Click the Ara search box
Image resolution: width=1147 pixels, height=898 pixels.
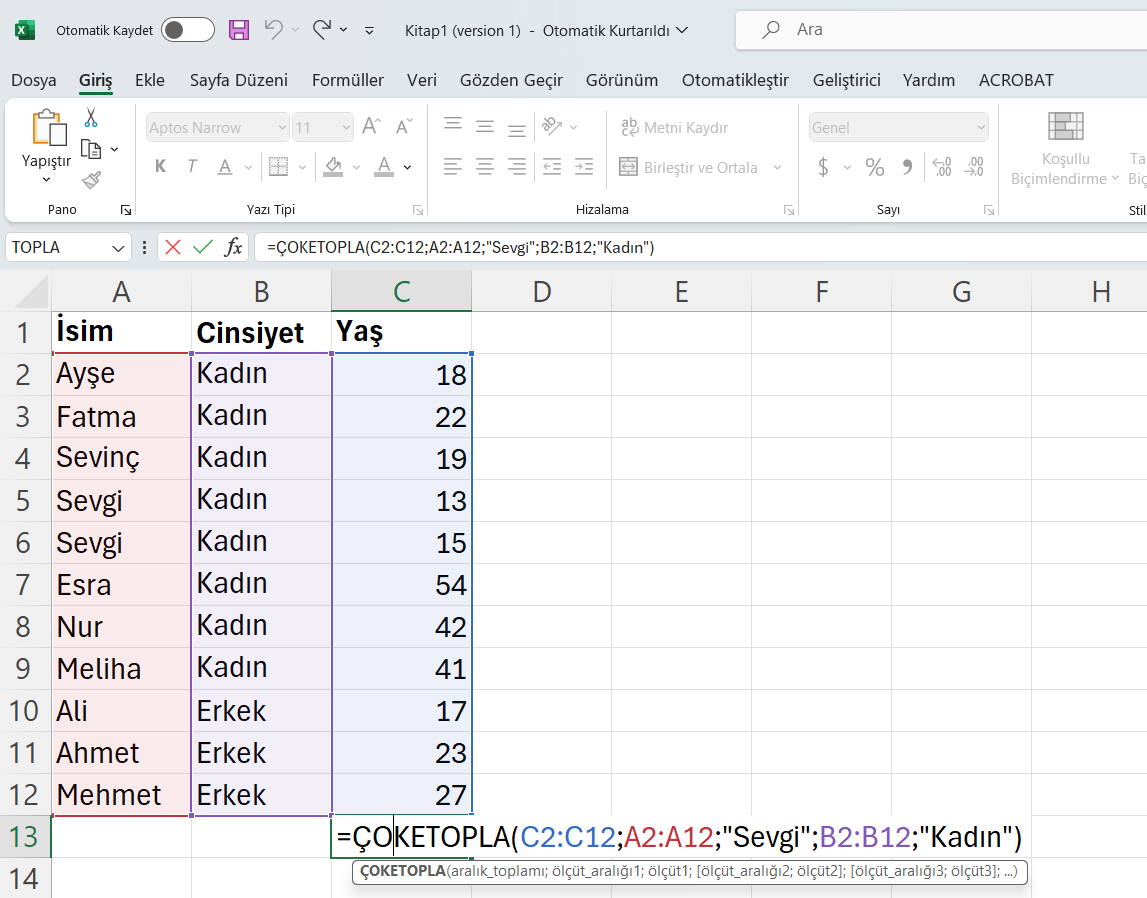pyautogui.click(x=941, y=30)
